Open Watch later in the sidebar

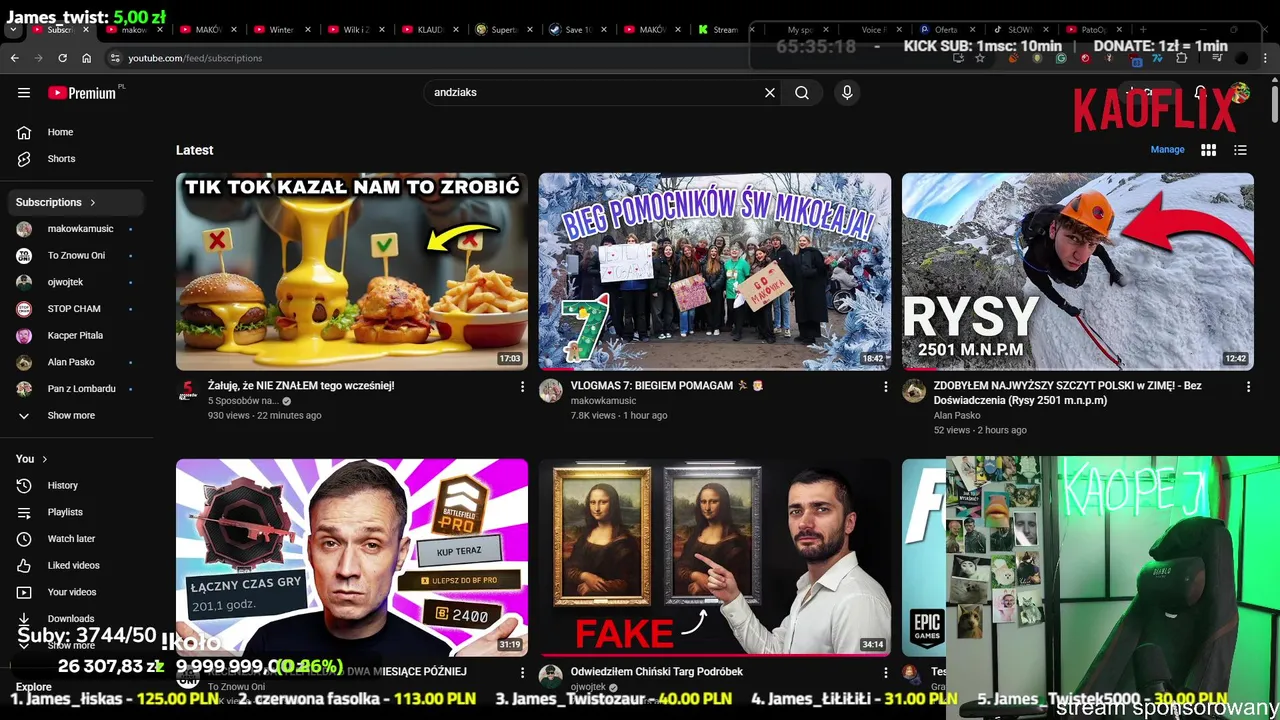click(76, 539)
